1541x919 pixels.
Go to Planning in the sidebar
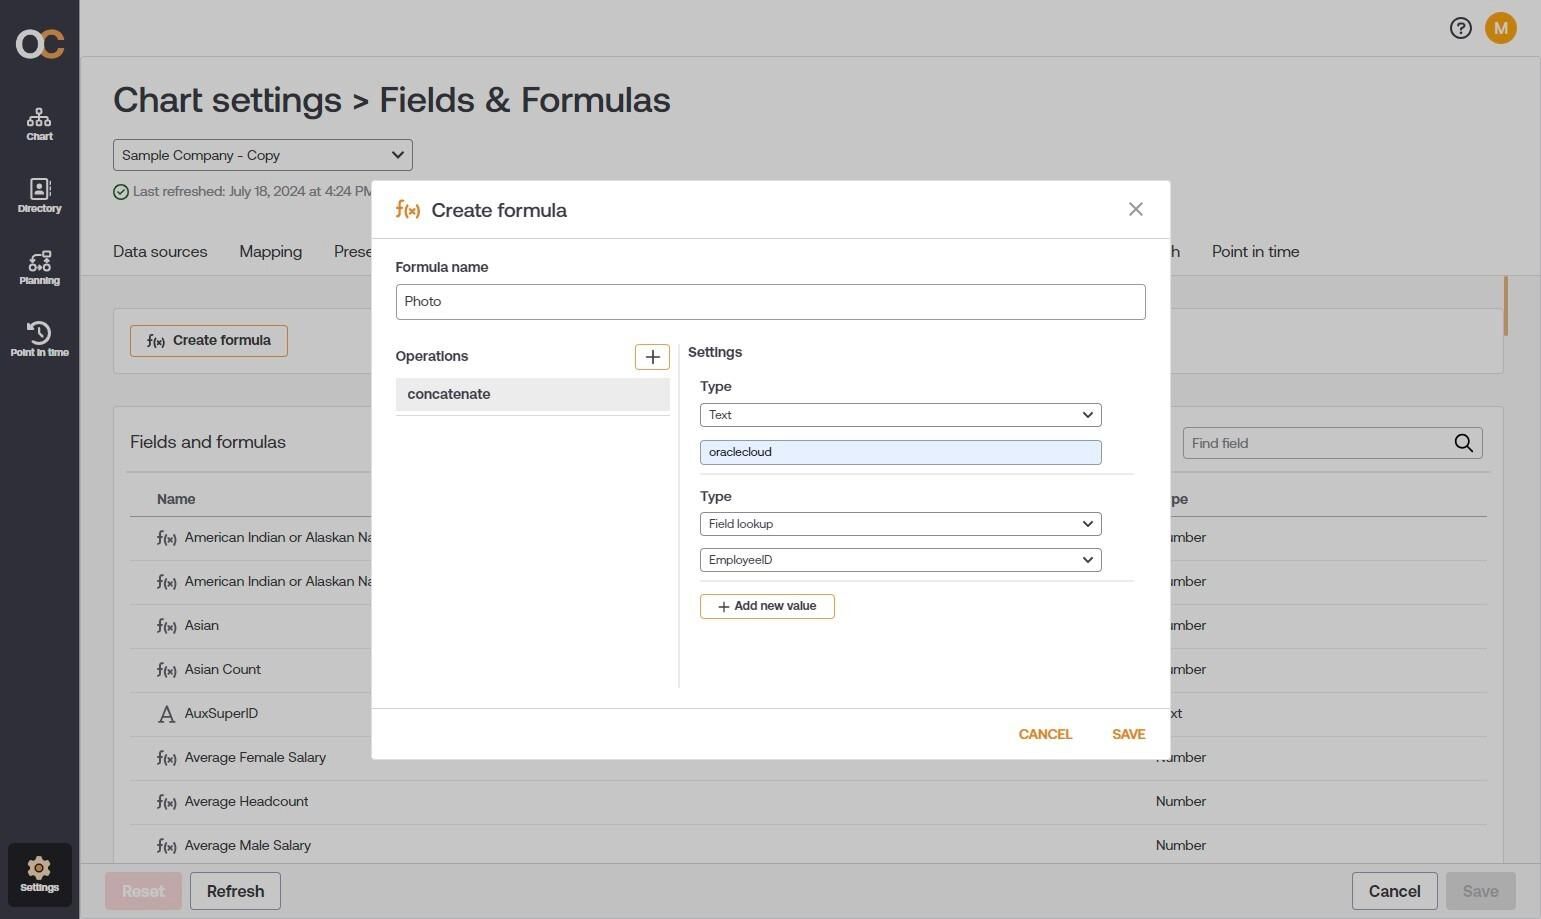39,268
